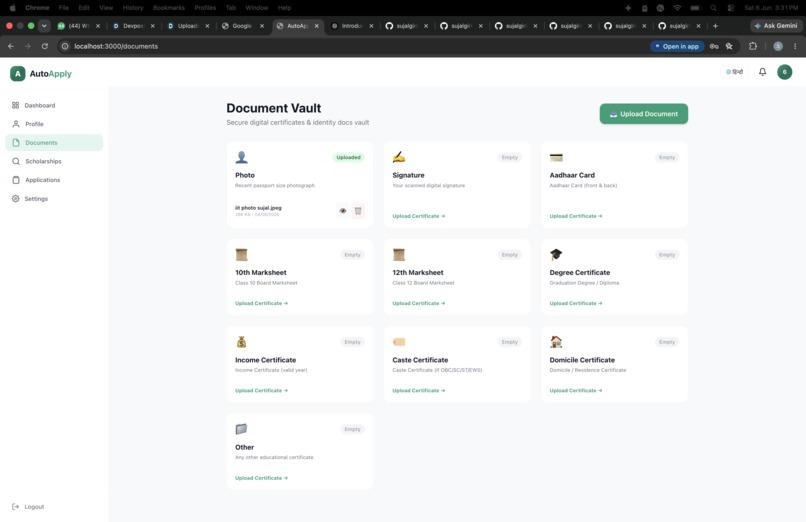Delete the uploaded photo with trash icon
The height and width of the screenshot is (522, 806).
point(358,211)
